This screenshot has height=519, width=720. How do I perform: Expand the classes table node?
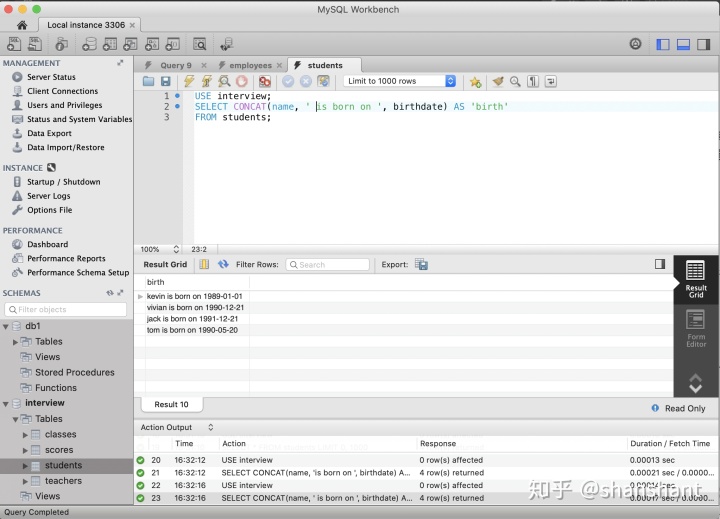tap(25, 434)
